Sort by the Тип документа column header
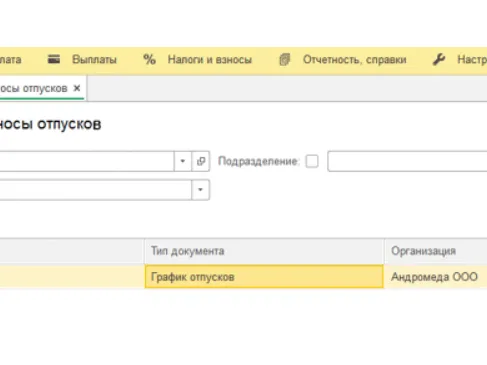 (264, 251)
